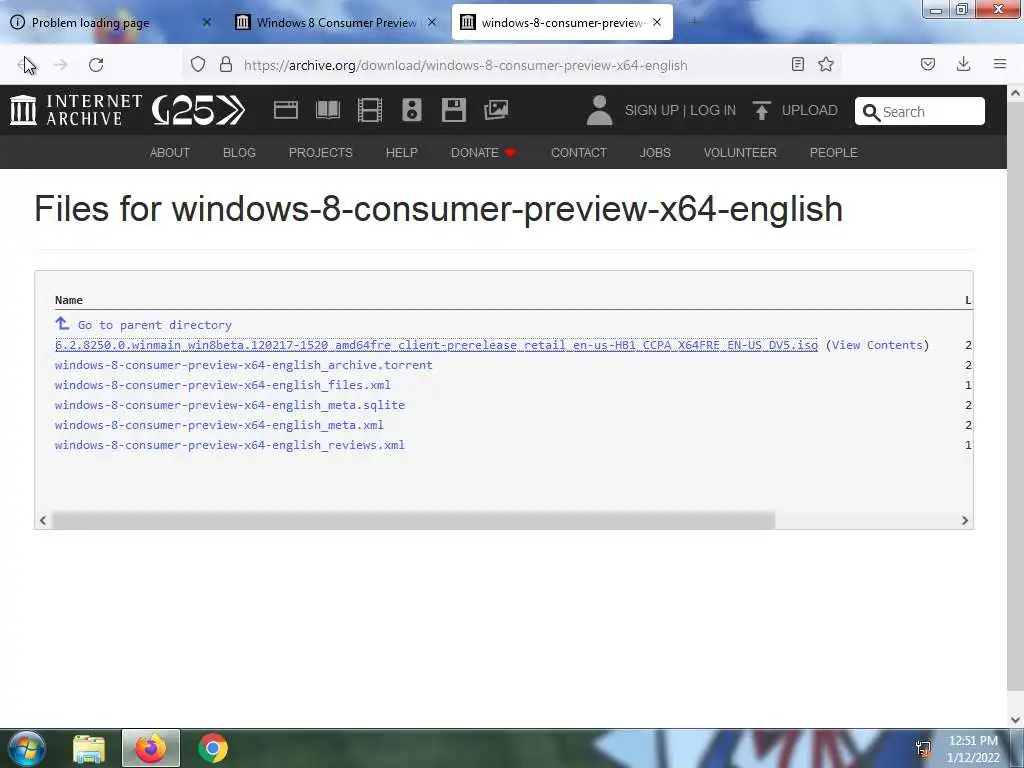This screenshot has width=1024, height=768.
Task: Reload the current page
Action: tap(96, 65)
